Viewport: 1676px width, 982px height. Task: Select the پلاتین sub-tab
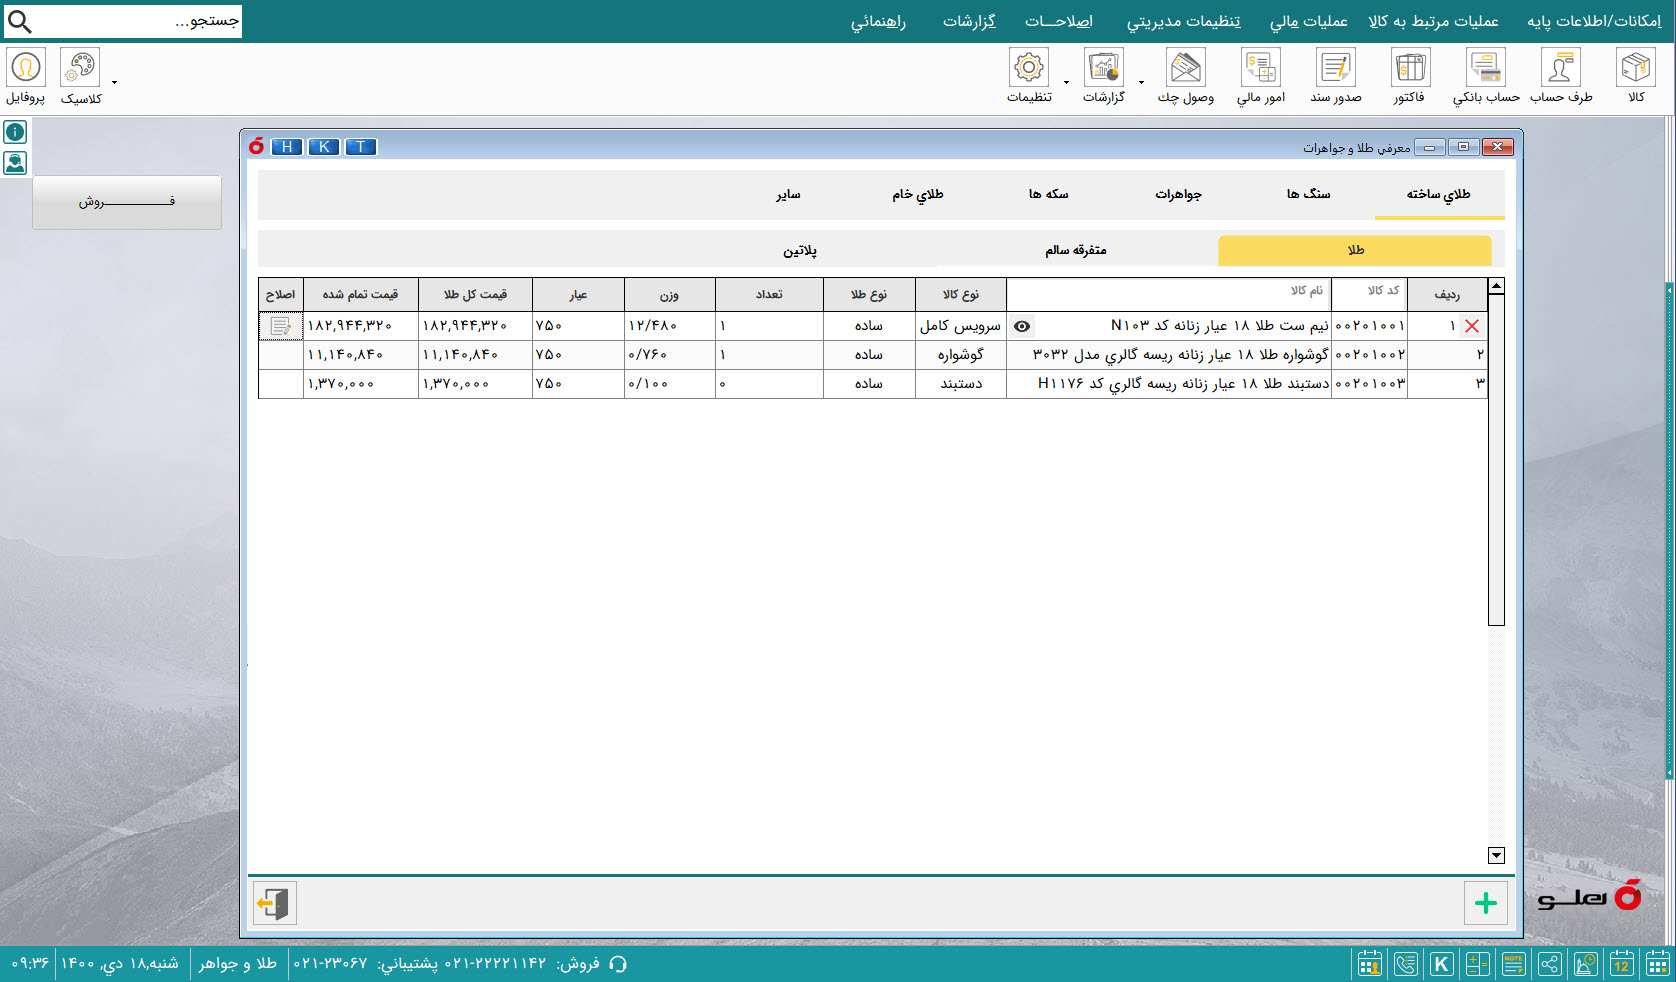799,250
